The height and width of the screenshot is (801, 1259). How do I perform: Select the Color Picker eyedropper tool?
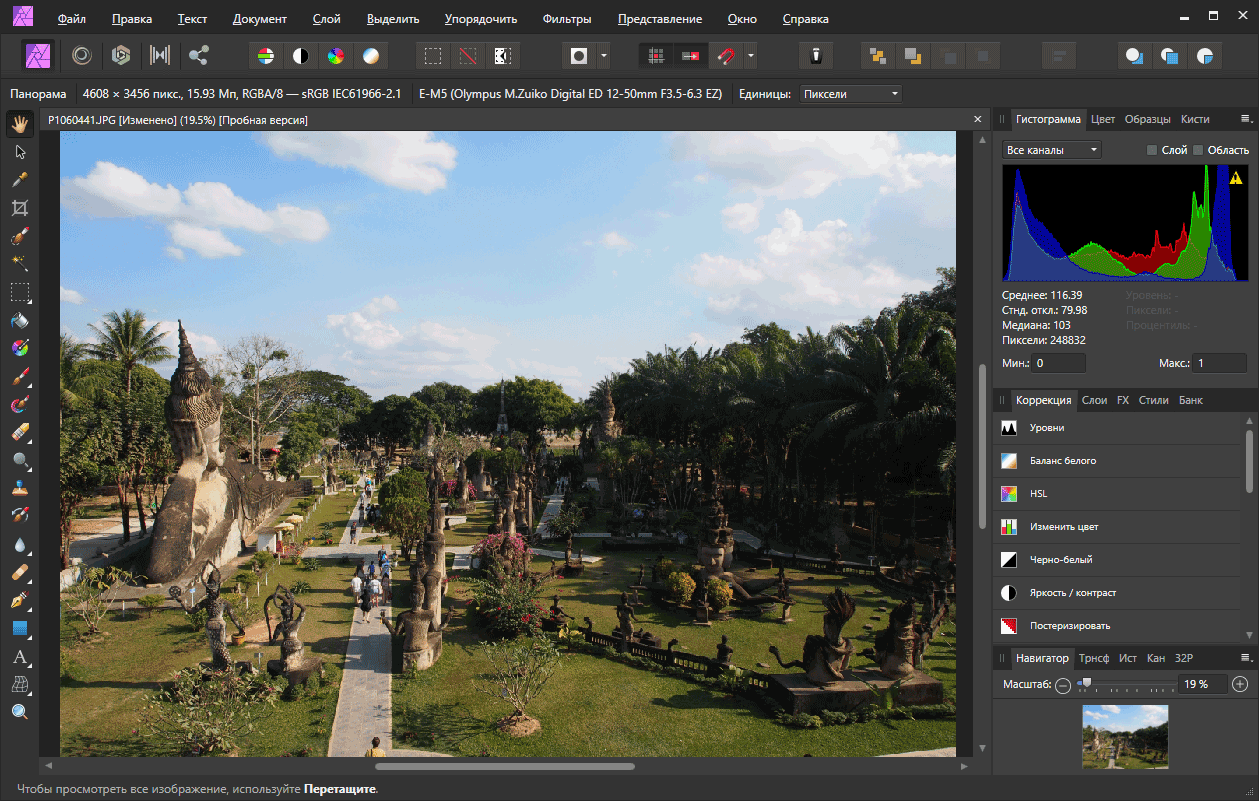[19, 180]
